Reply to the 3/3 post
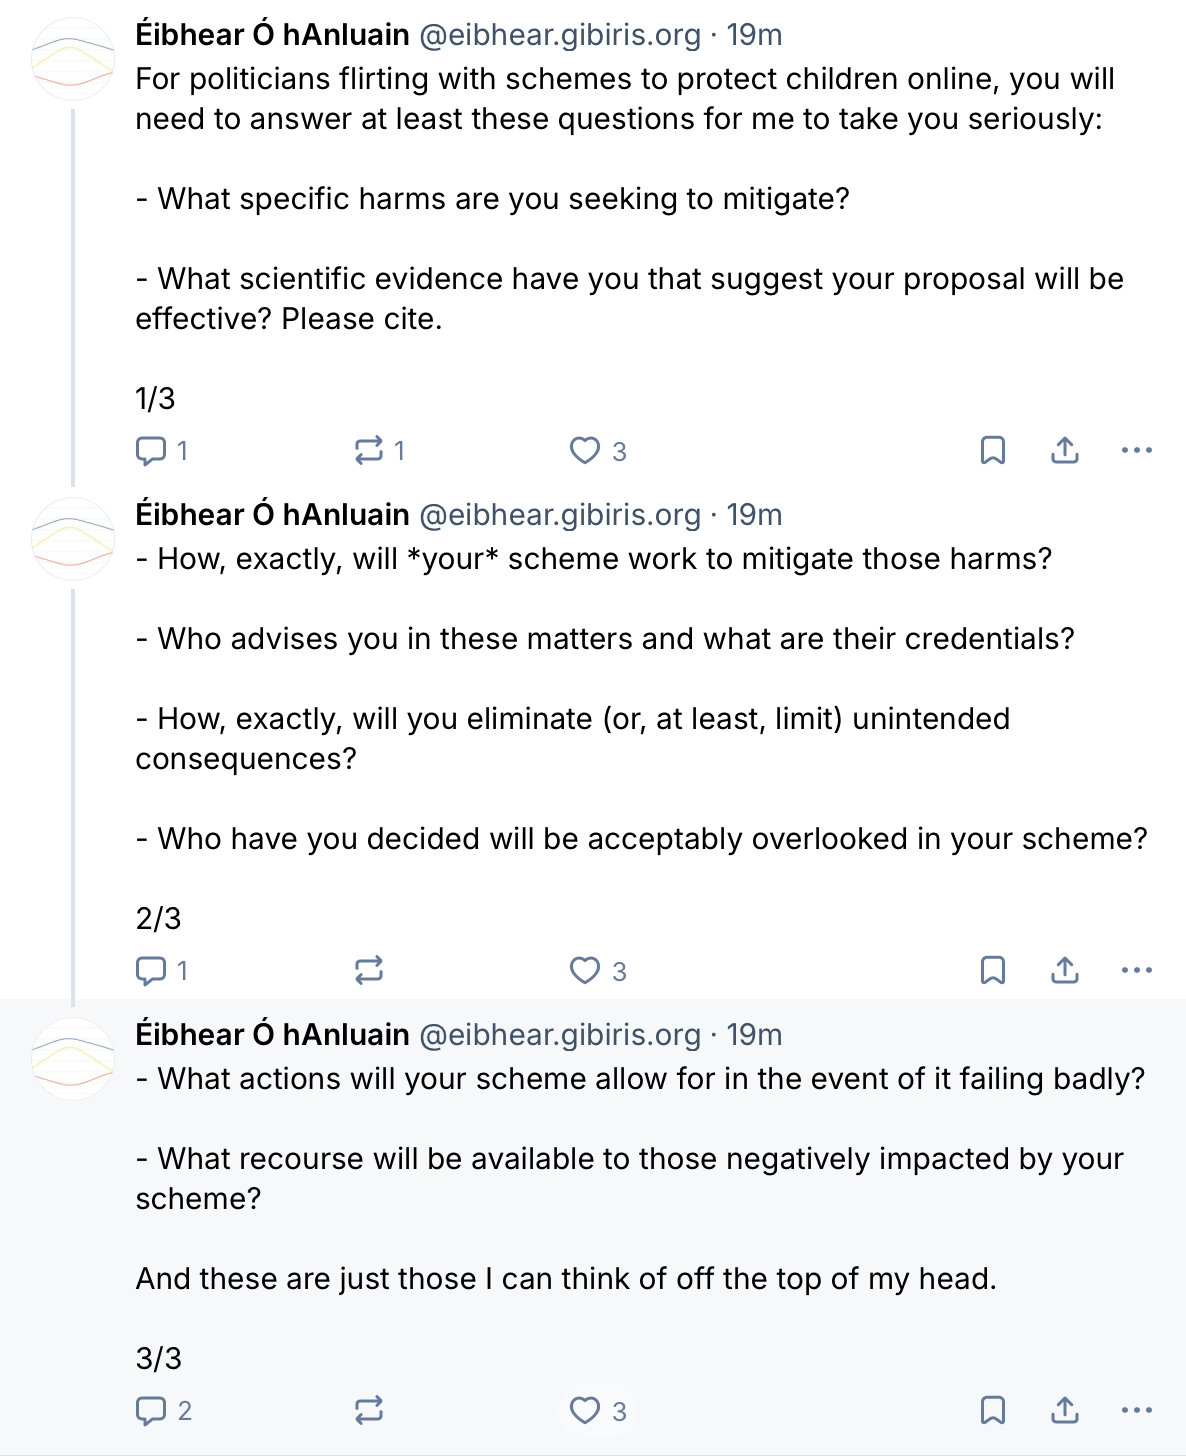 click(151, 1411)
